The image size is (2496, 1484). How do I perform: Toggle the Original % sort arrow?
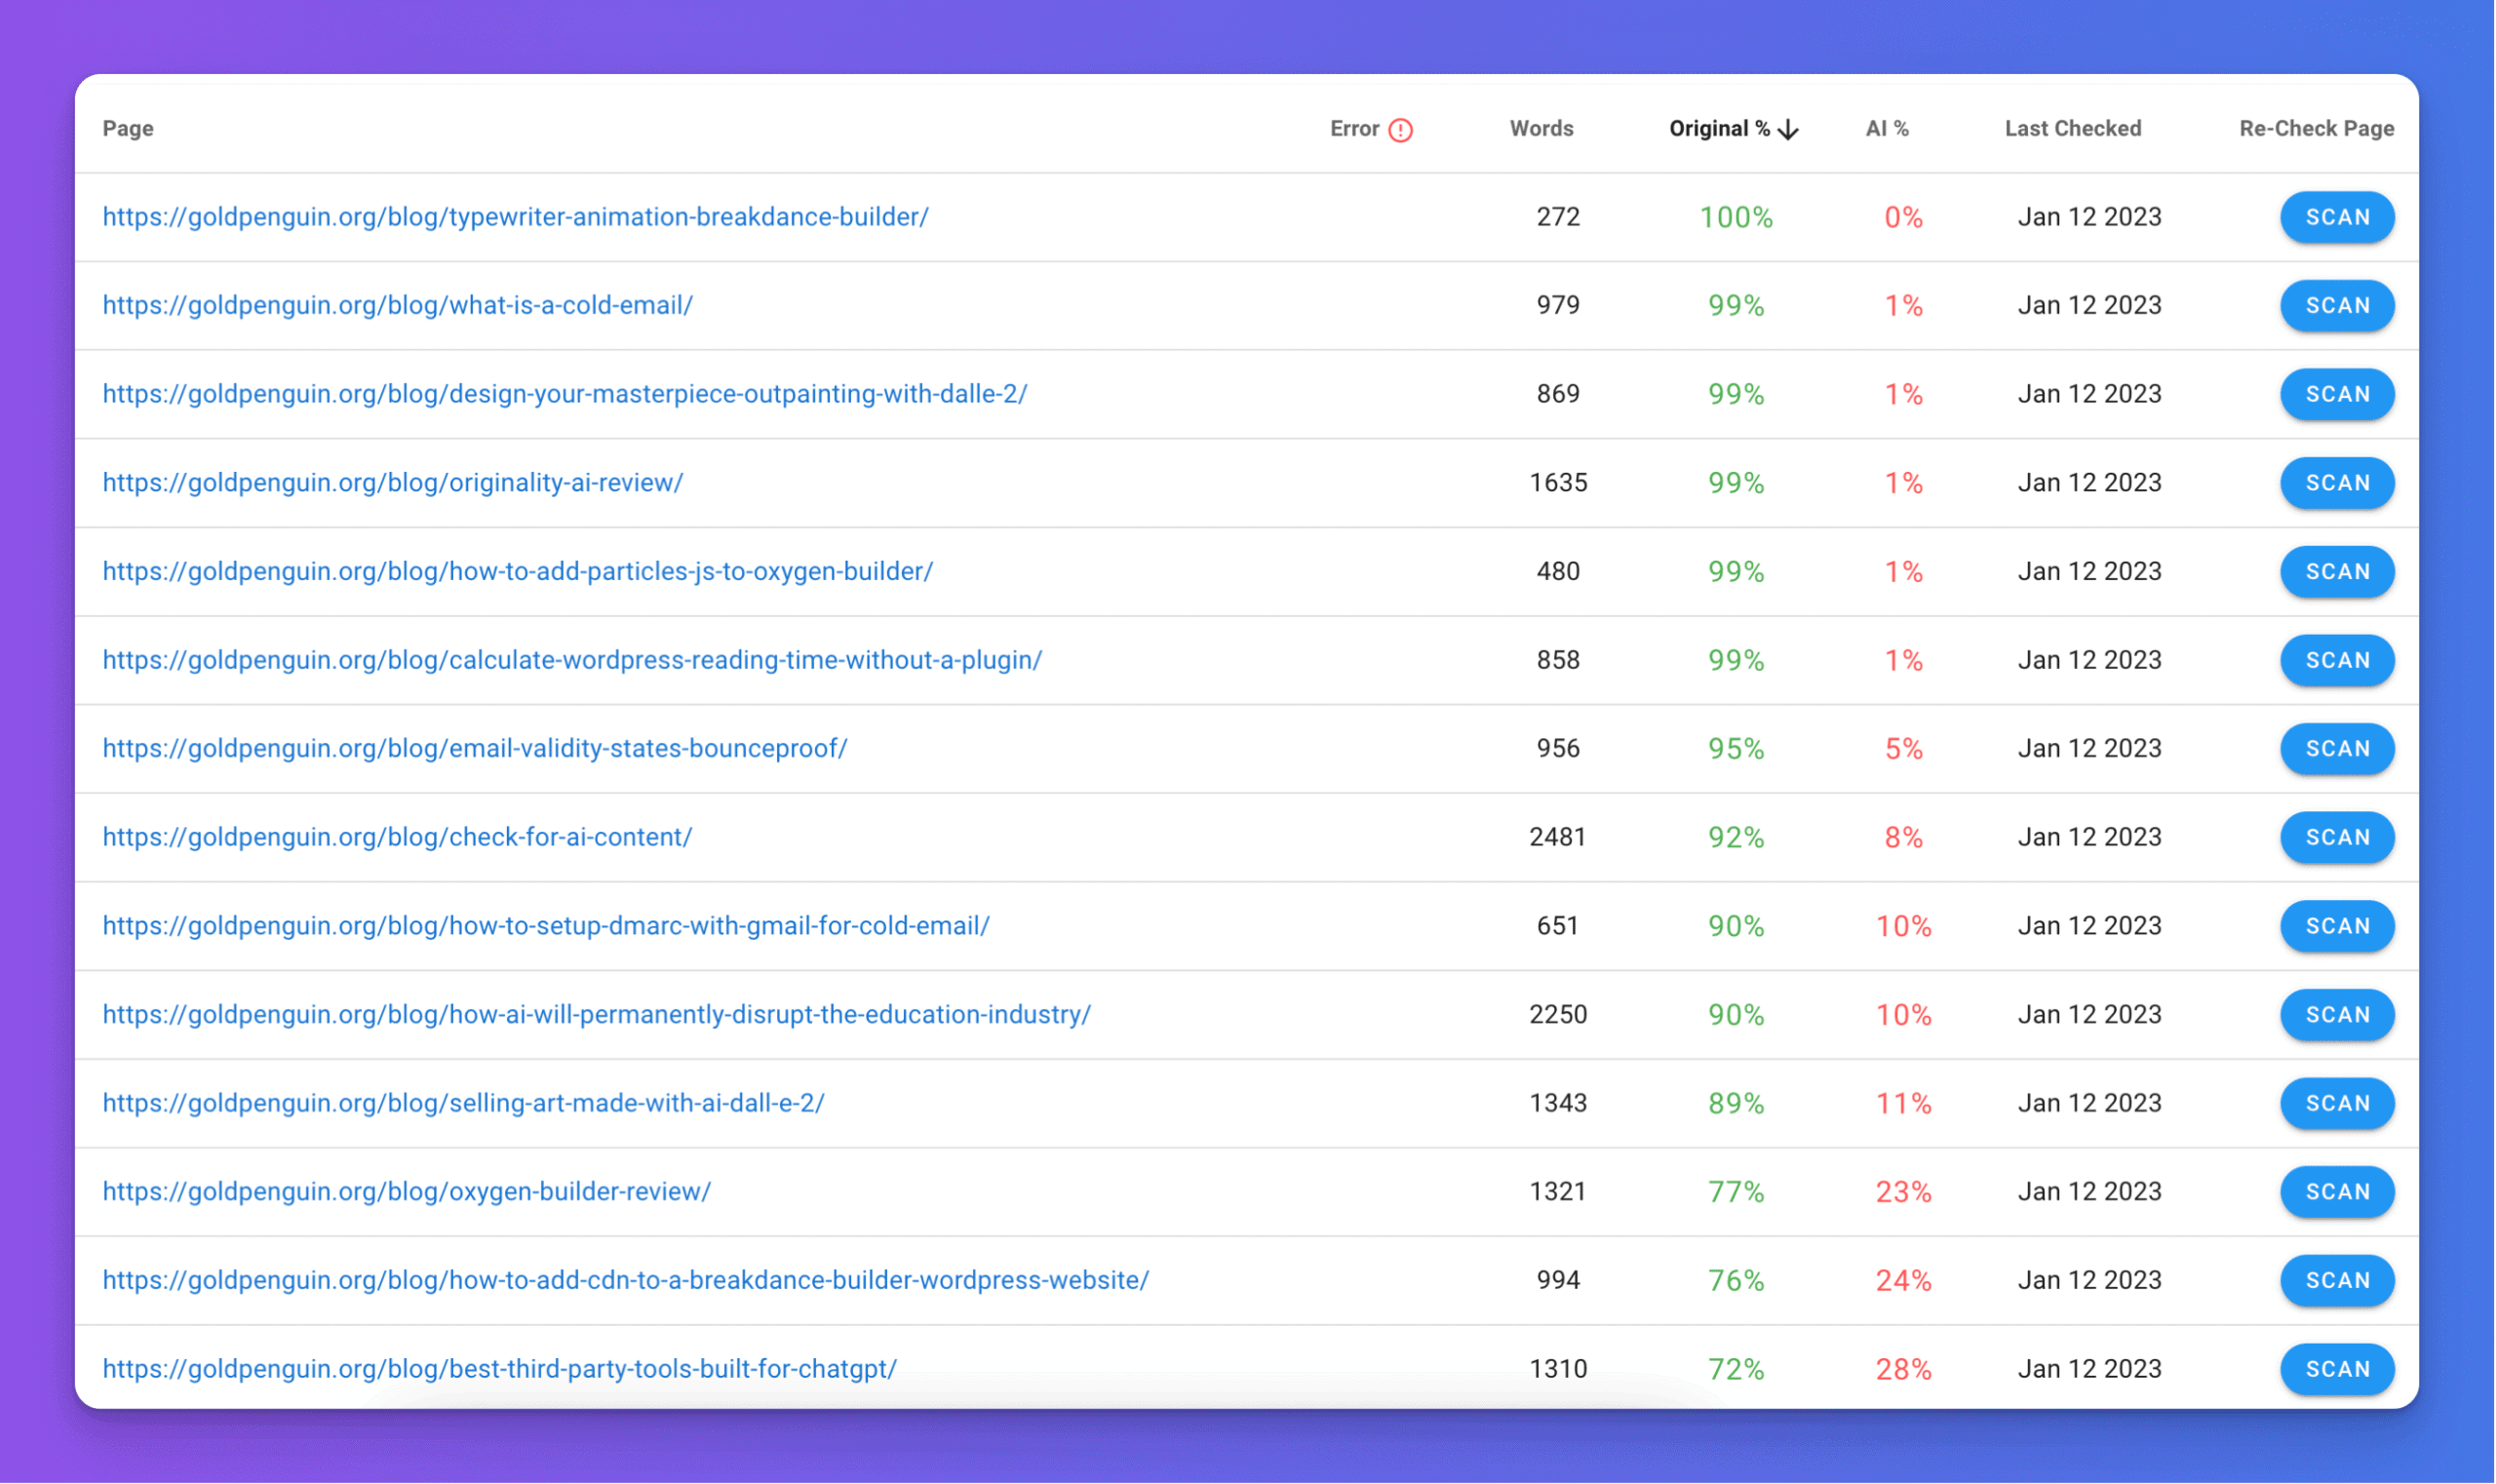(1788, 130)
